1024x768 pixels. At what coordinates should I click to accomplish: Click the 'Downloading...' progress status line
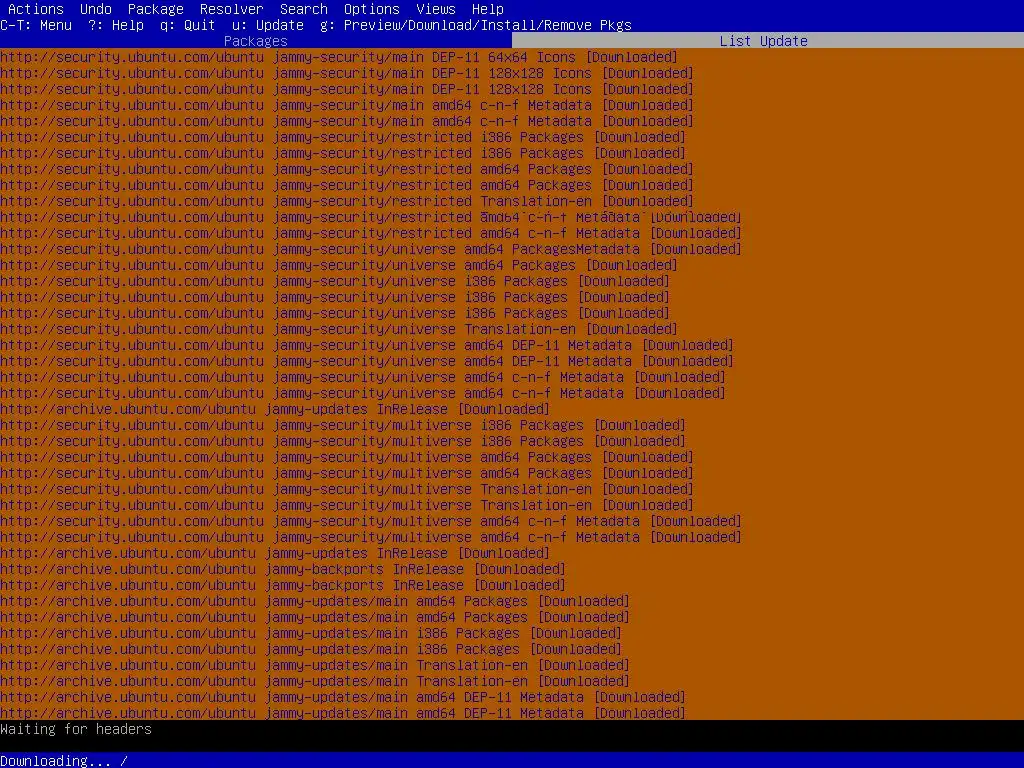click(x=64, y=761)
